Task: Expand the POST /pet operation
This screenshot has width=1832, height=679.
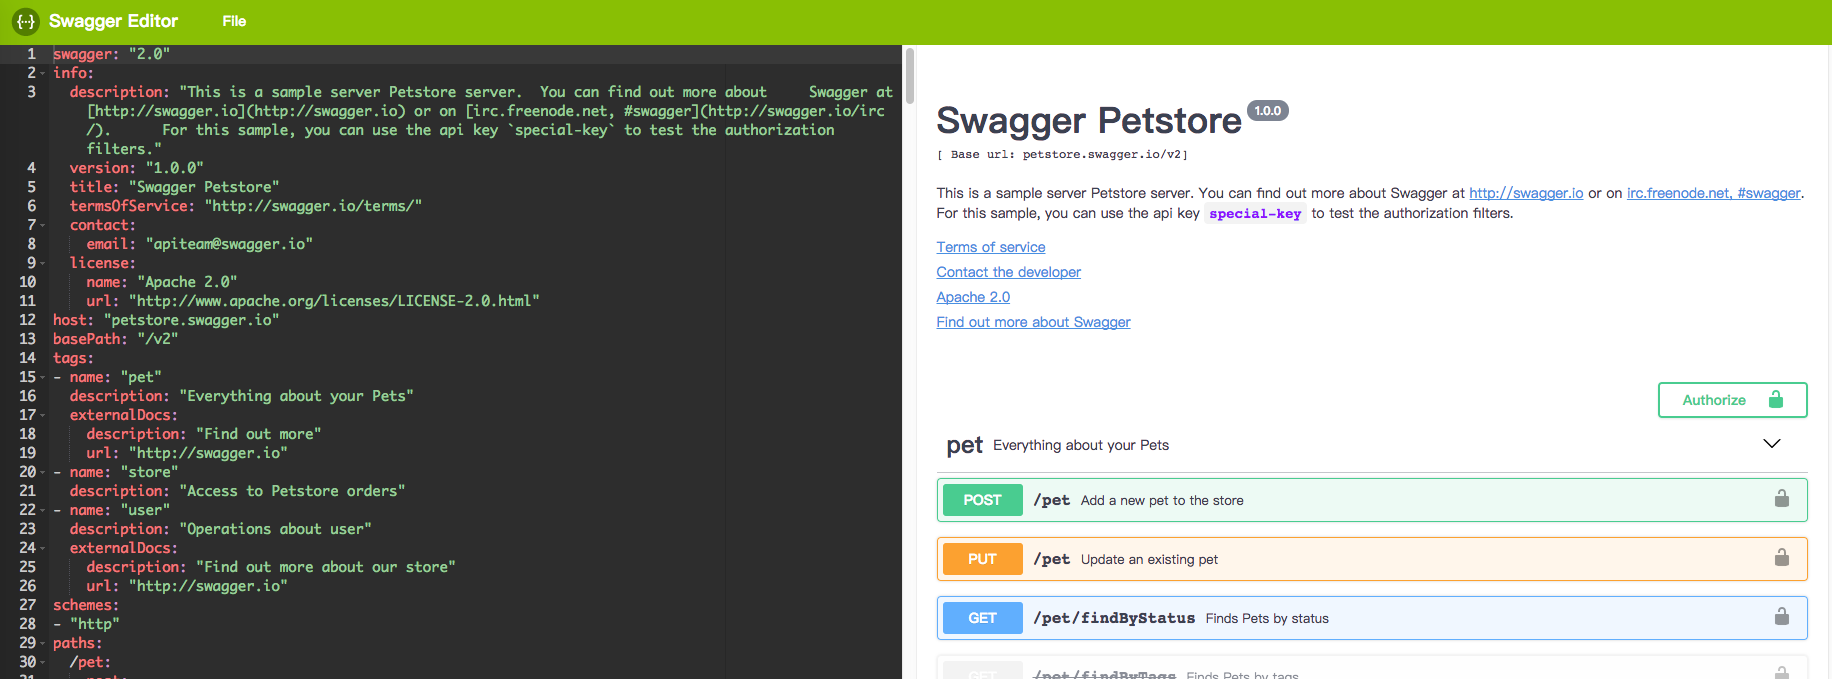Action: (1372, 500)
